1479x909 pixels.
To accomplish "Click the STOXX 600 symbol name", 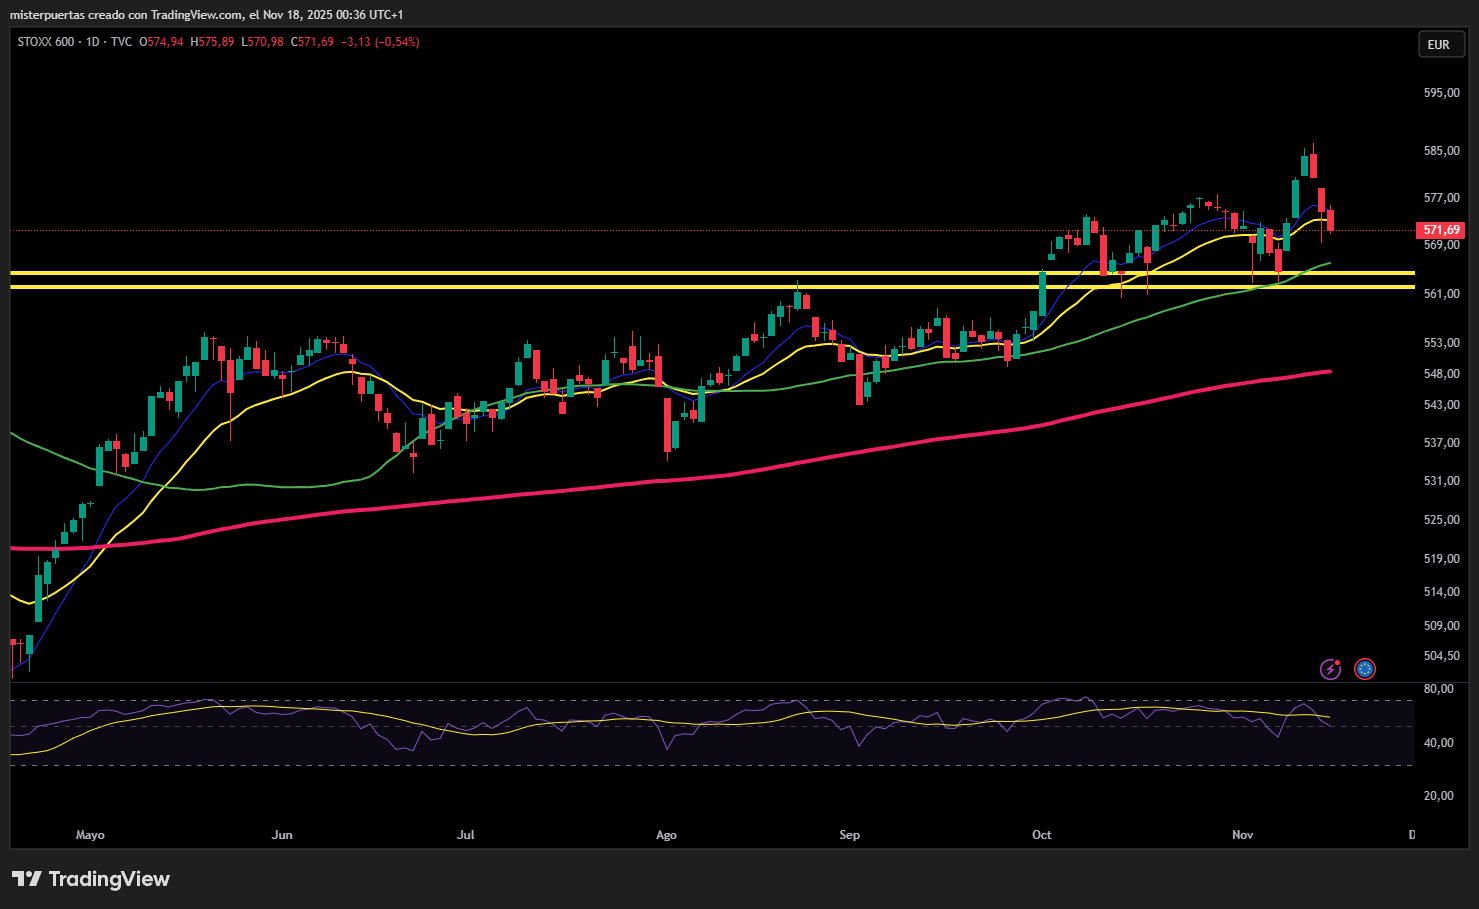I will coord(46,42).
